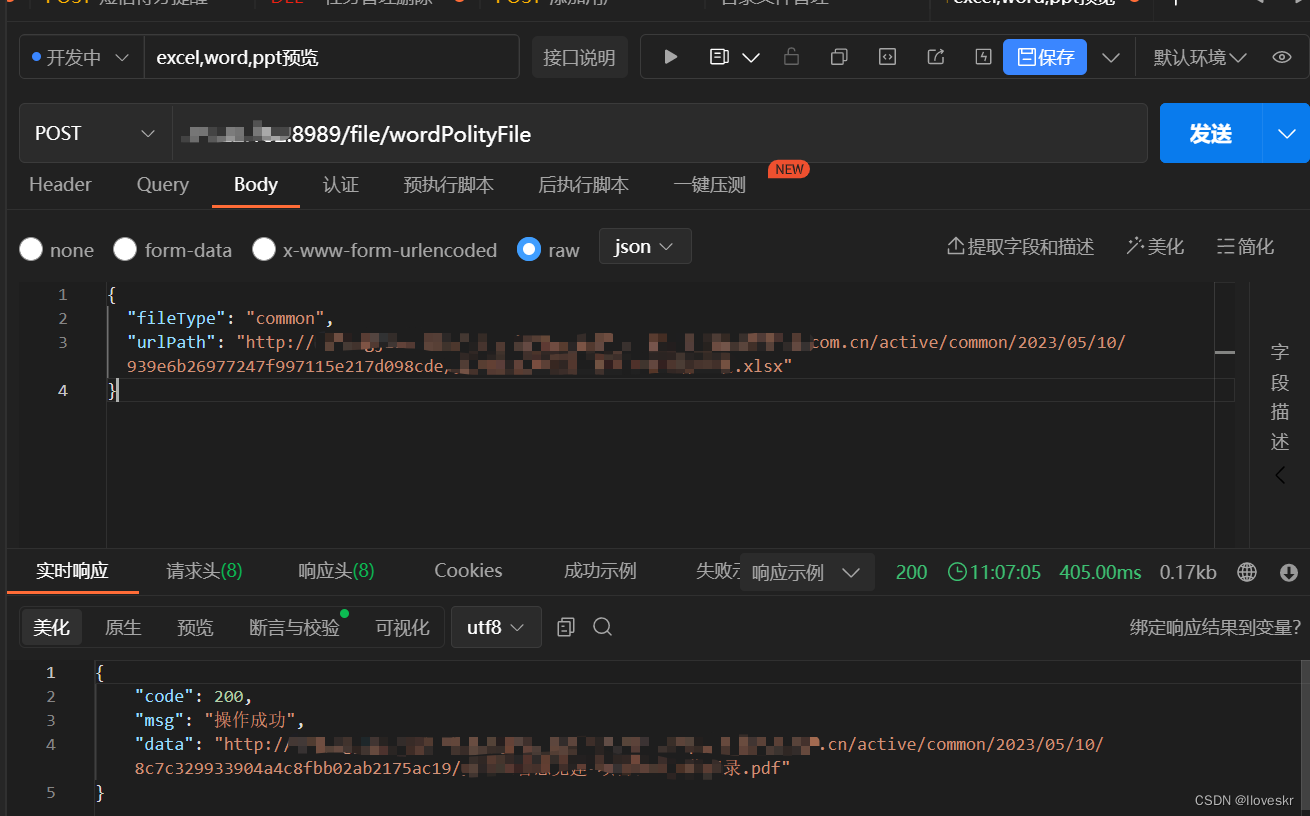
Task: Open the json format dropdown
Action: pyautogui.click(x=645, y=246)
